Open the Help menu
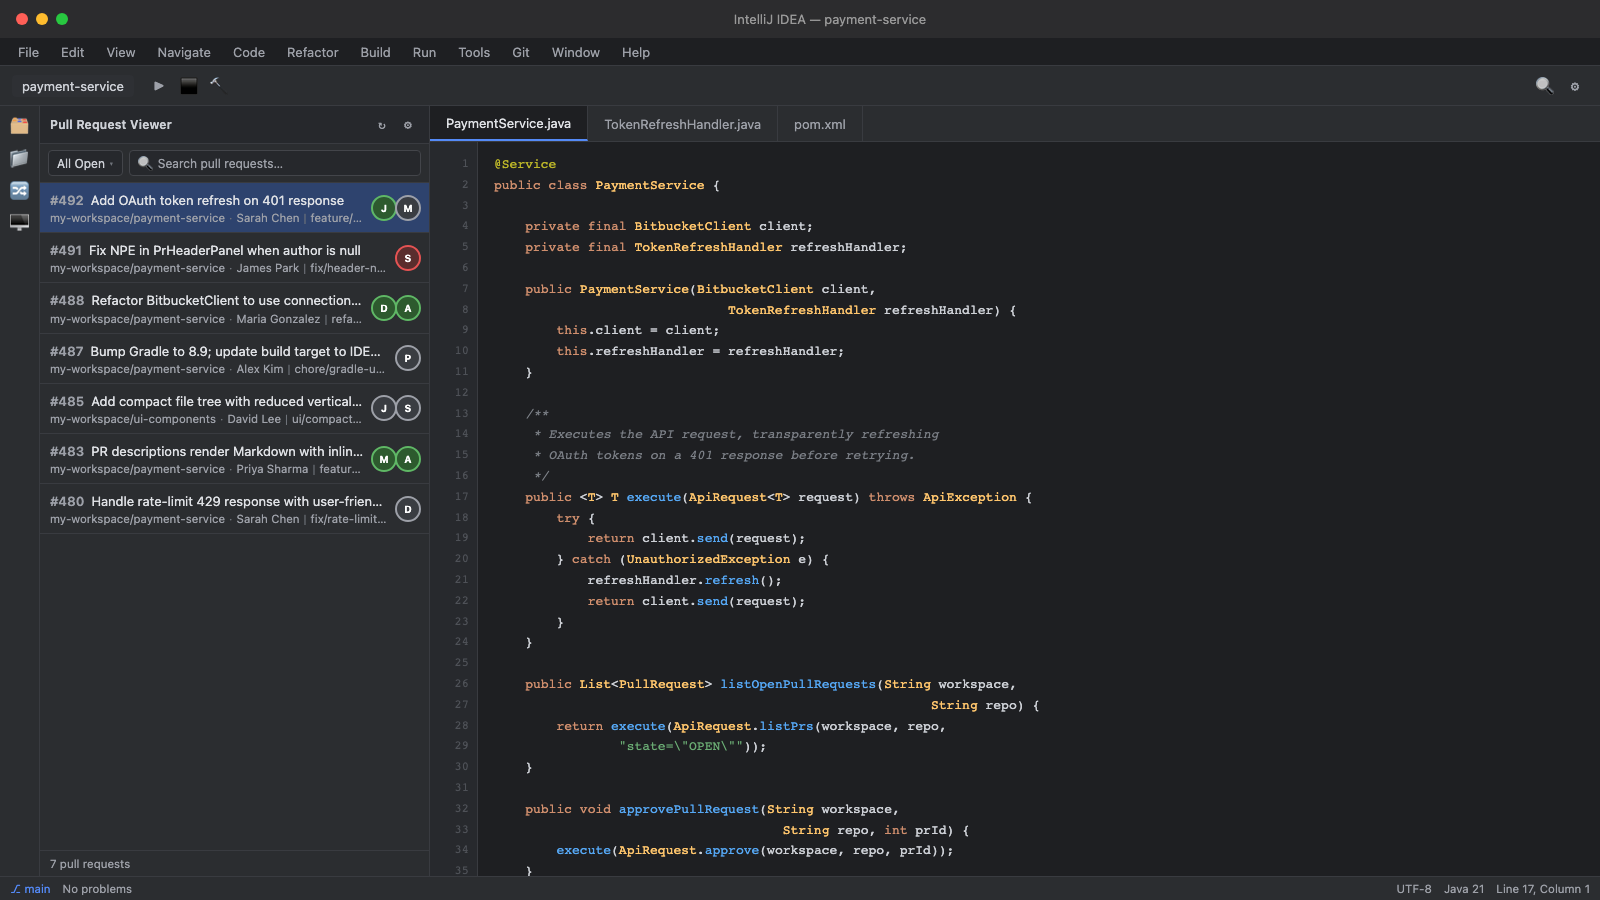Viewport: 1600px width, 900px height. pos(636,52)
